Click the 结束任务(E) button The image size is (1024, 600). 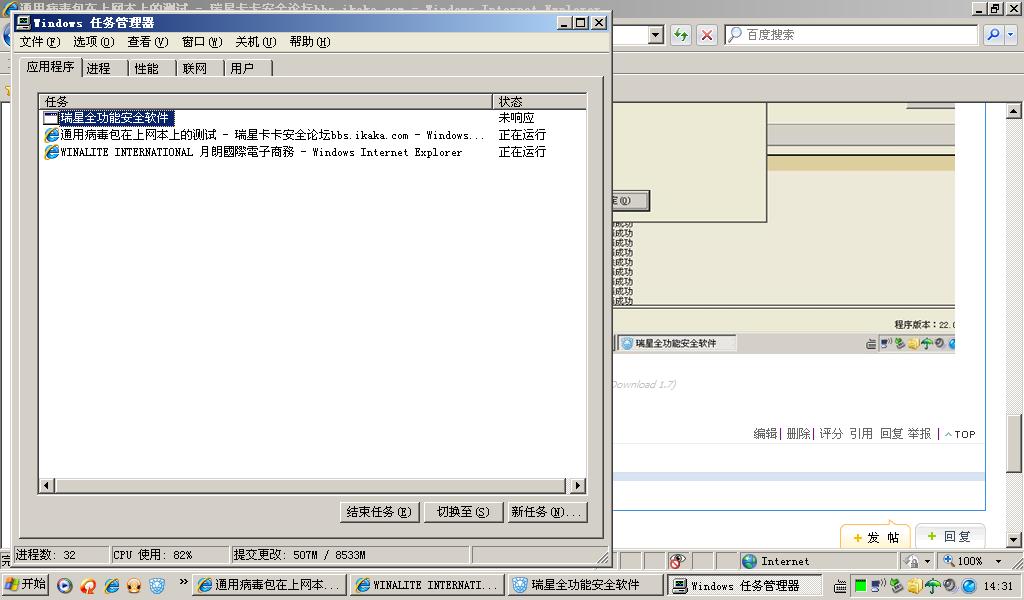(379, 512)
